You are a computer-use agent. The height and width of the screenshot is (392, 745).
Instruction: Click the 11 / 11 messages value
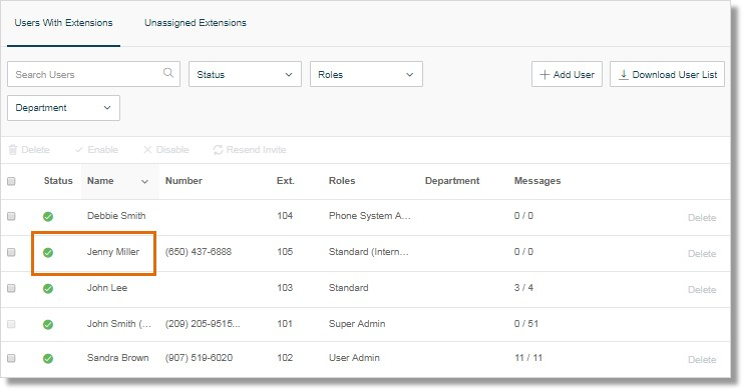coord(528,358)
